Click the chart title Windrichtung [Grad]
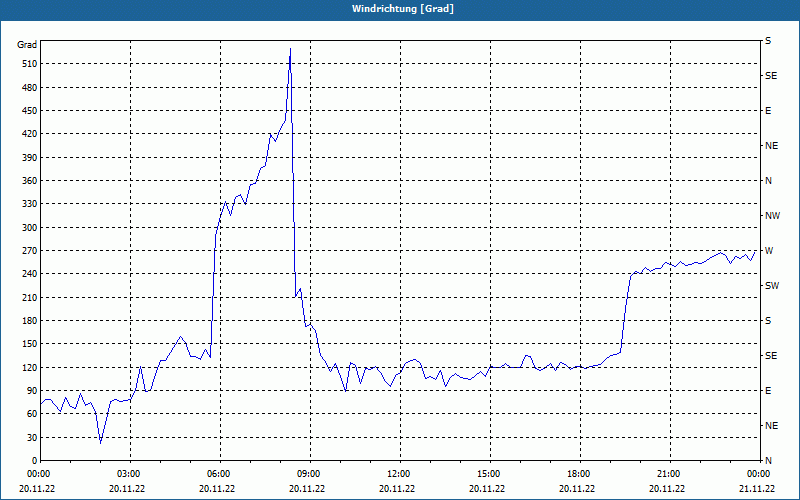This screenshot has height=500, width=800. [403, 9]
